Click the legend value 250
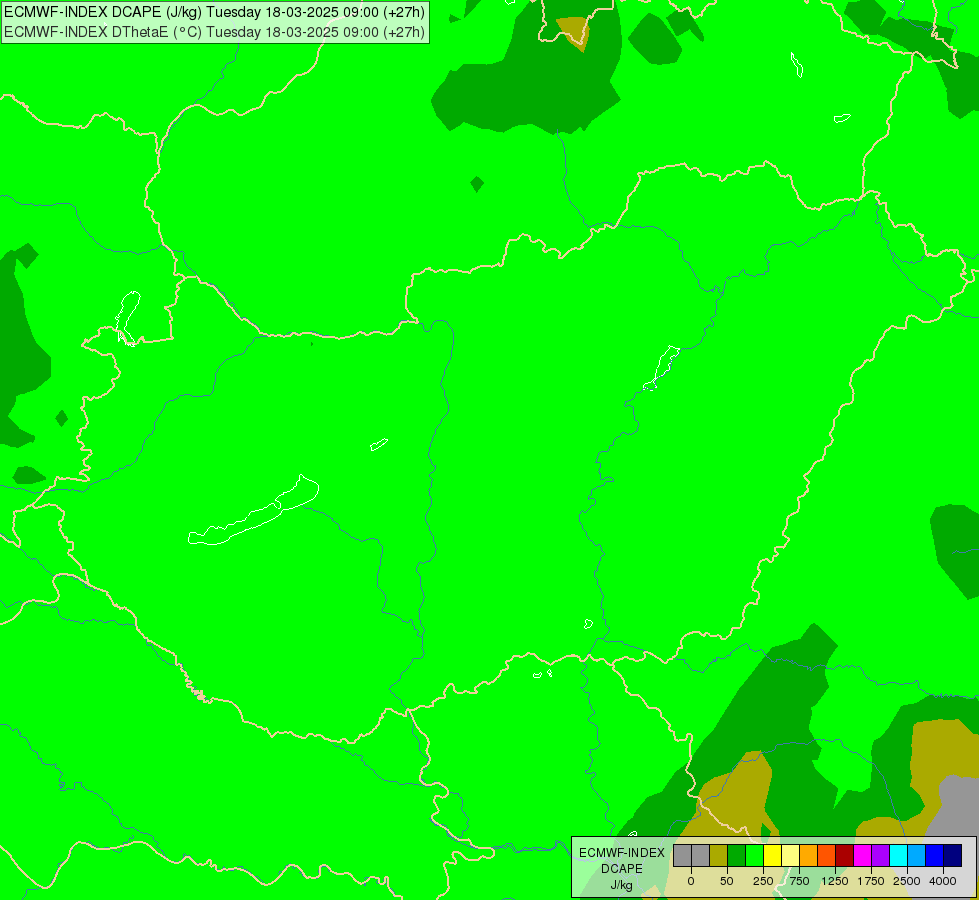This screenshot has width=979, height=900. tap(763, 881)
